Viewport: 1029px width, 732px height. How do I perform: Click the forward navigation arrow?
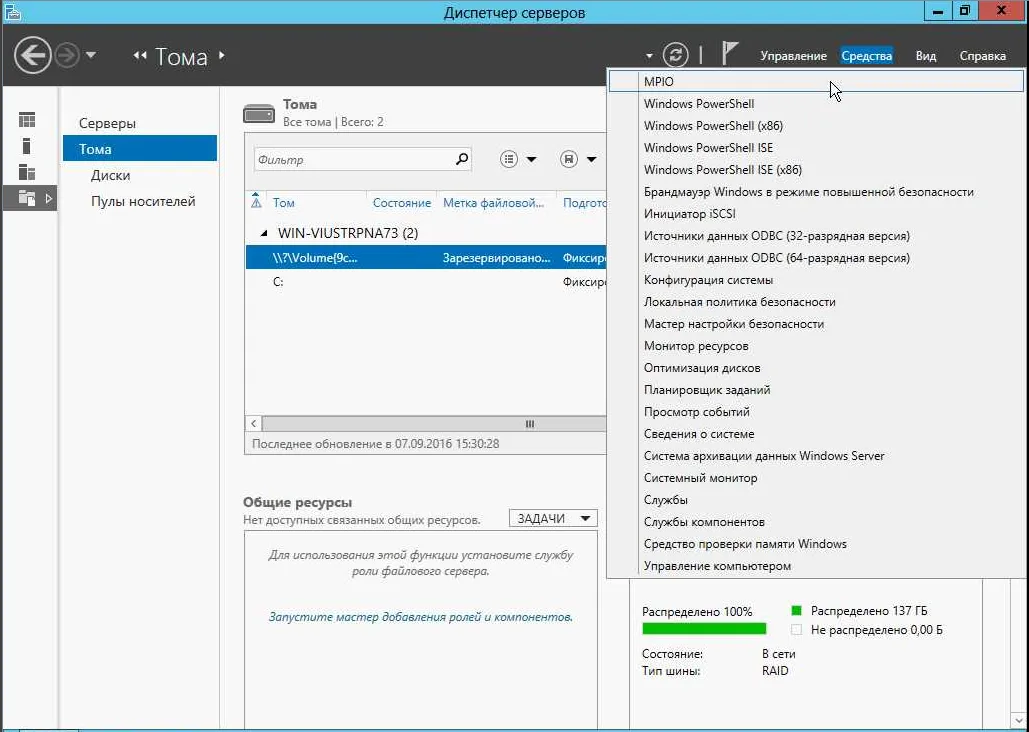[x=66, y=55]
